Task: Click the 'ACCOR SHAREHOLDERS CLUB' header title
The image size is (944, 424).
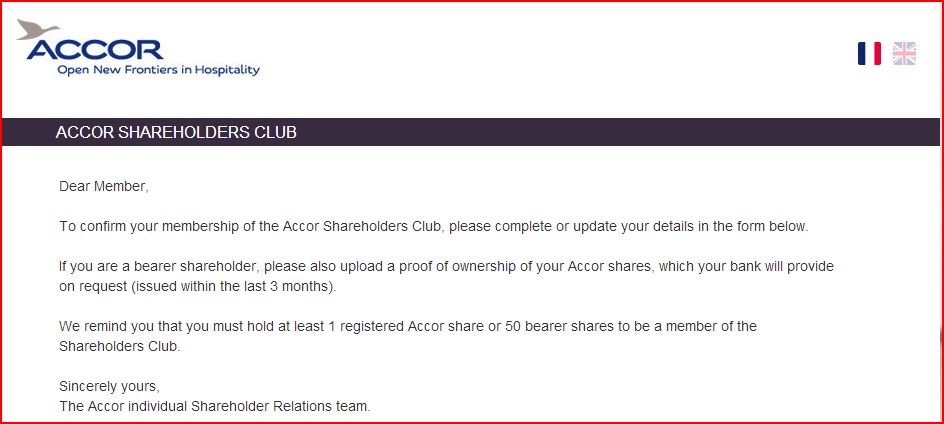Action: [x=176, y=132]
